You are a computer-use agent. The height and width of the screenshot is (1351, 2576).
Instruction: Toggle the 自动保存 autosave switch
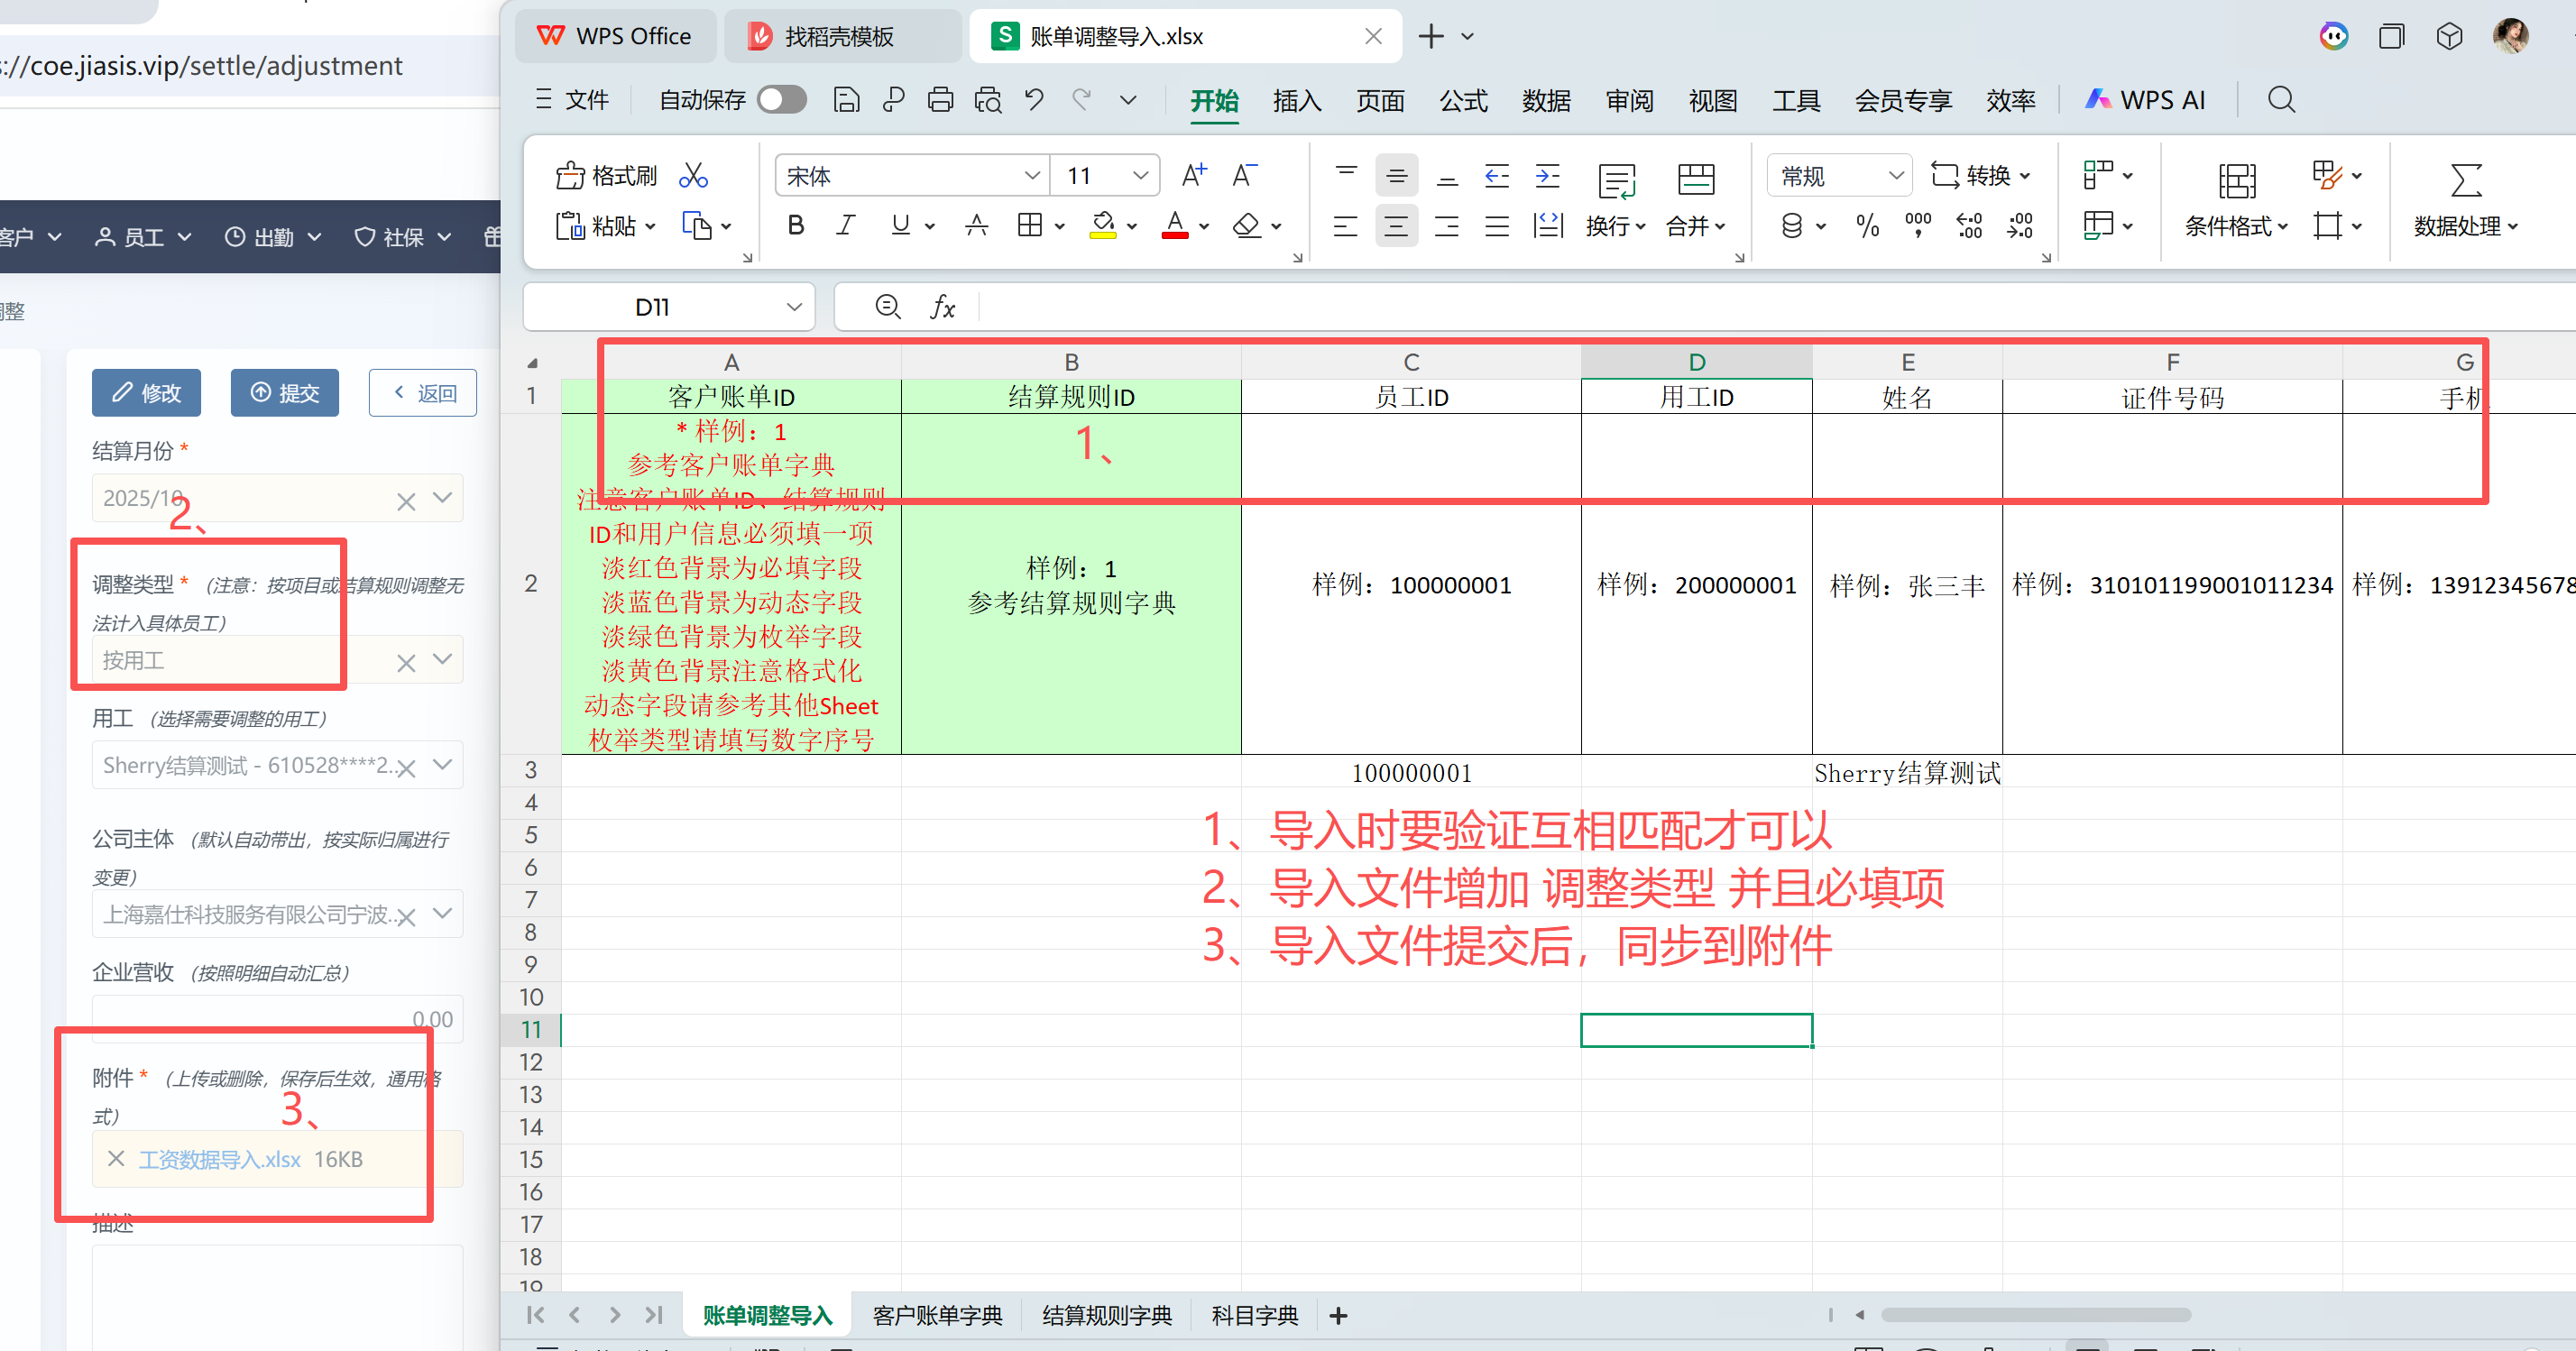coord(781,99)
